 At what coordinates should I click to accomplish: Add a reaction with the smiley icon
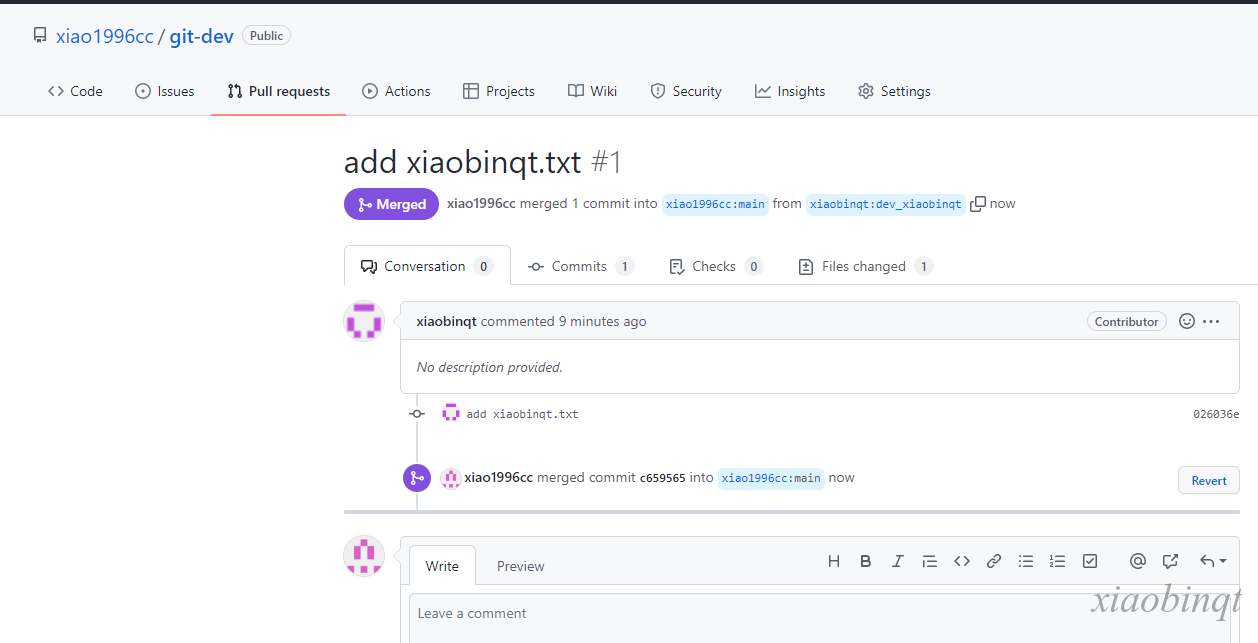point(1187,322)
